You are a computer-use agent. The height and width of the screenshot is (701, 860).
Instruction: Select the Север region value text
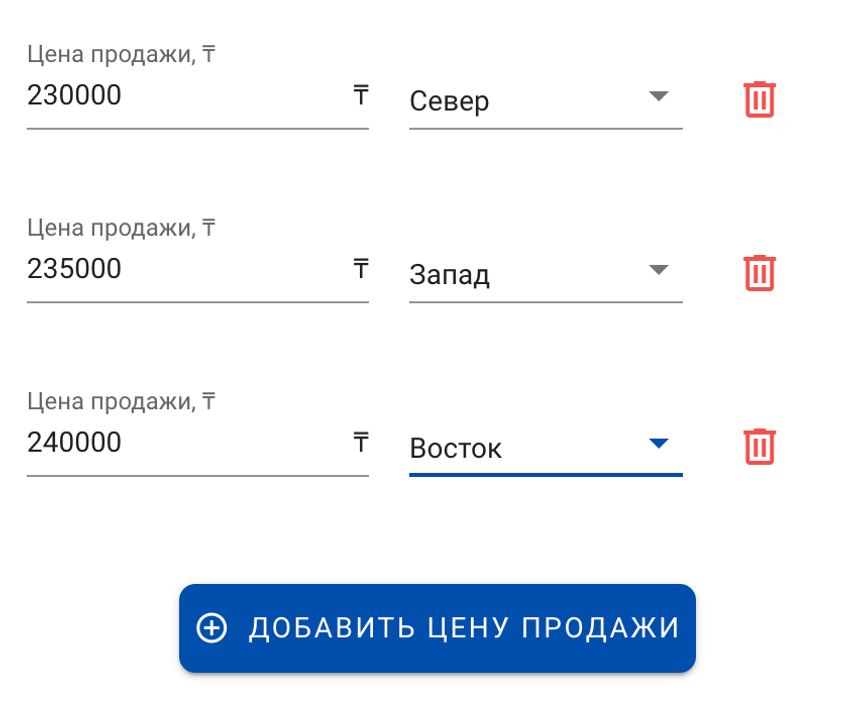pos(449,102)
